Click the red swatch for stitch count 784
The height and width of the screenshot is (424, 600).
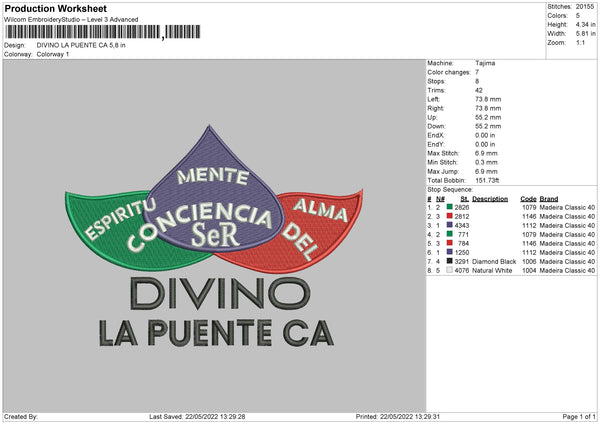coord(450,243)
